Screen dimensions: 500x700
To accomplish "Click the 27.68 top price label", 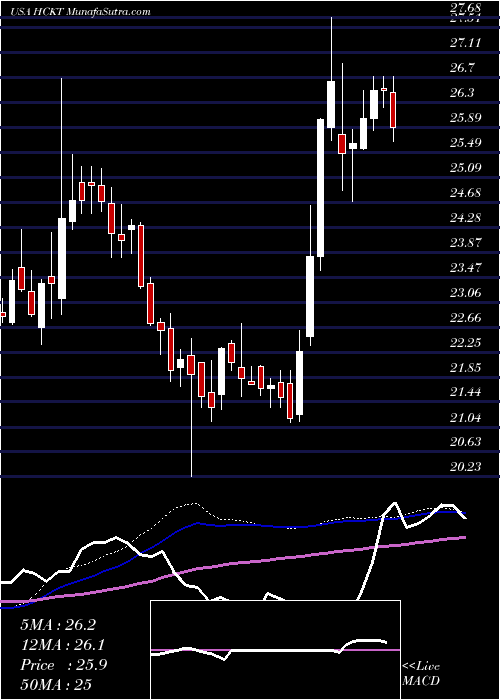I will [x=466, y=8].
